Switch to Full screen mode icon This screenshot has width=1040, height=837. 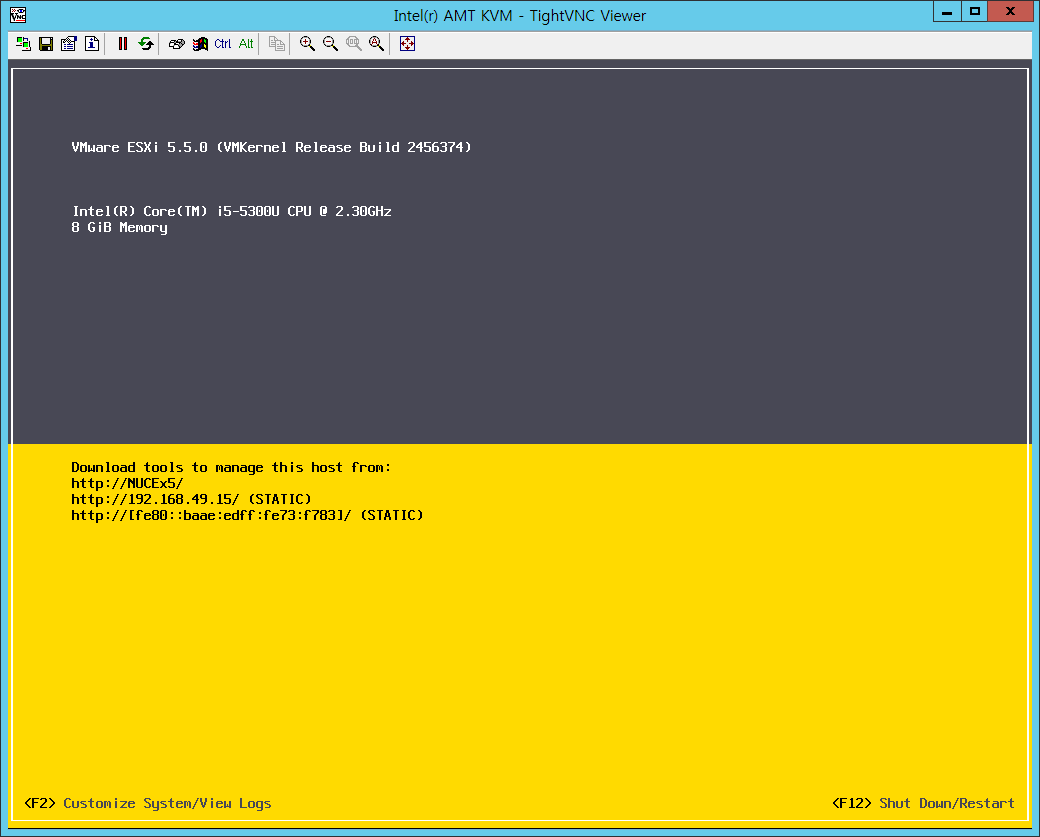click(407, 44)
